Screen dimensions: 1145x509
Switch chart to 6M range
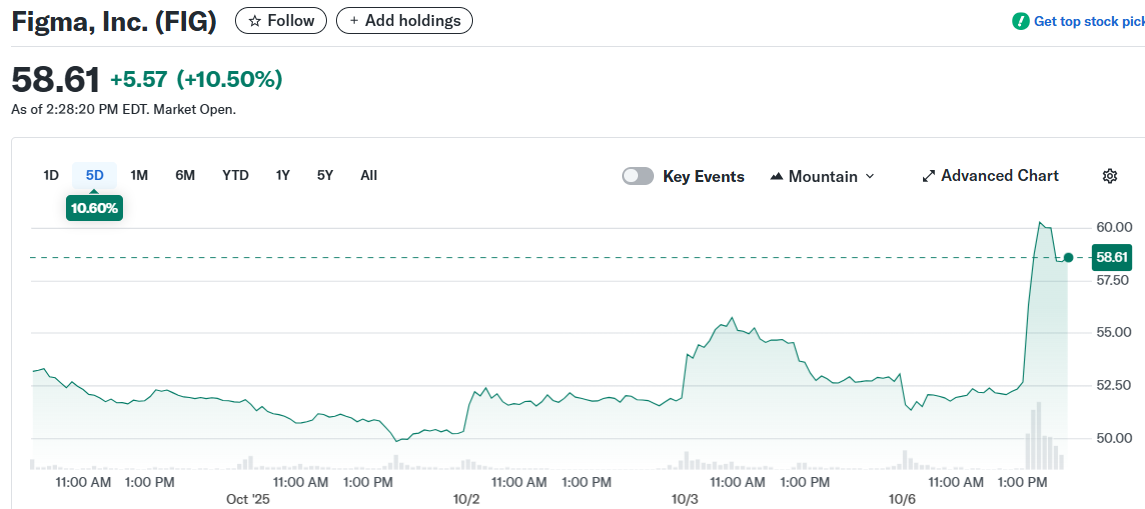[185, 175]
